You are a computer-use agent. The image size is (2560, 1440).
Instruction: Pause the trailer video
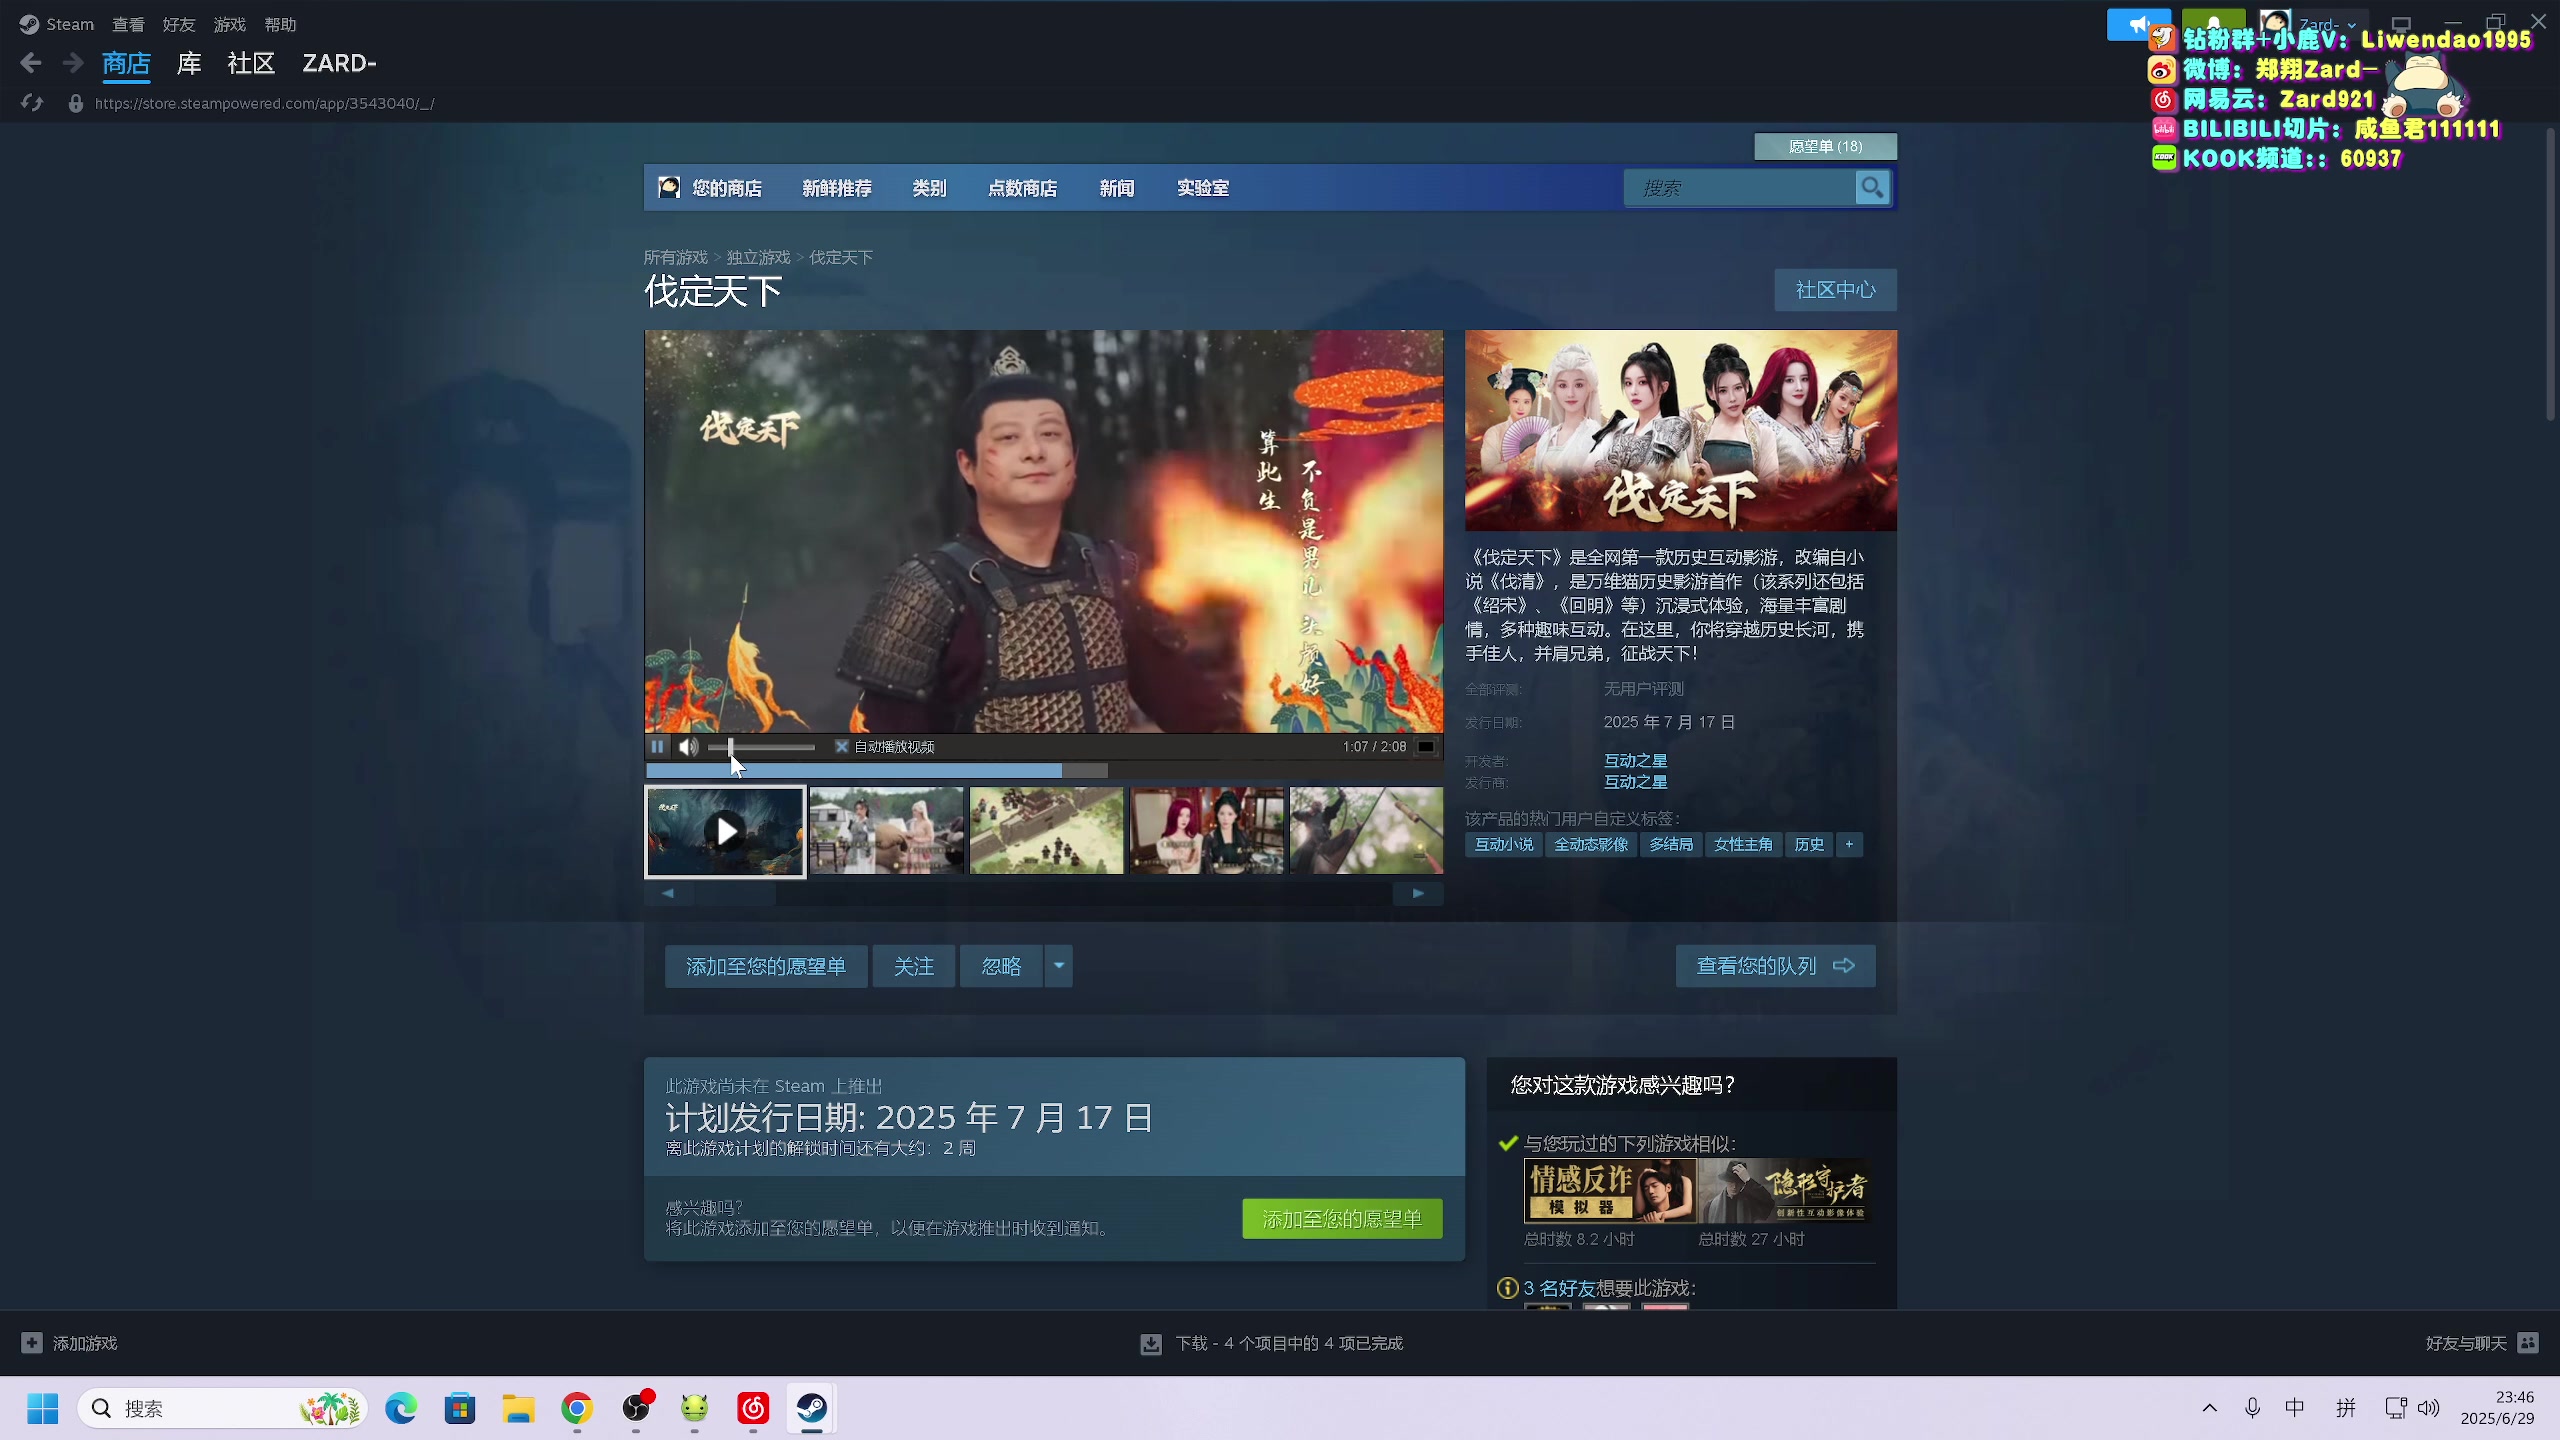tap(657, 746)
